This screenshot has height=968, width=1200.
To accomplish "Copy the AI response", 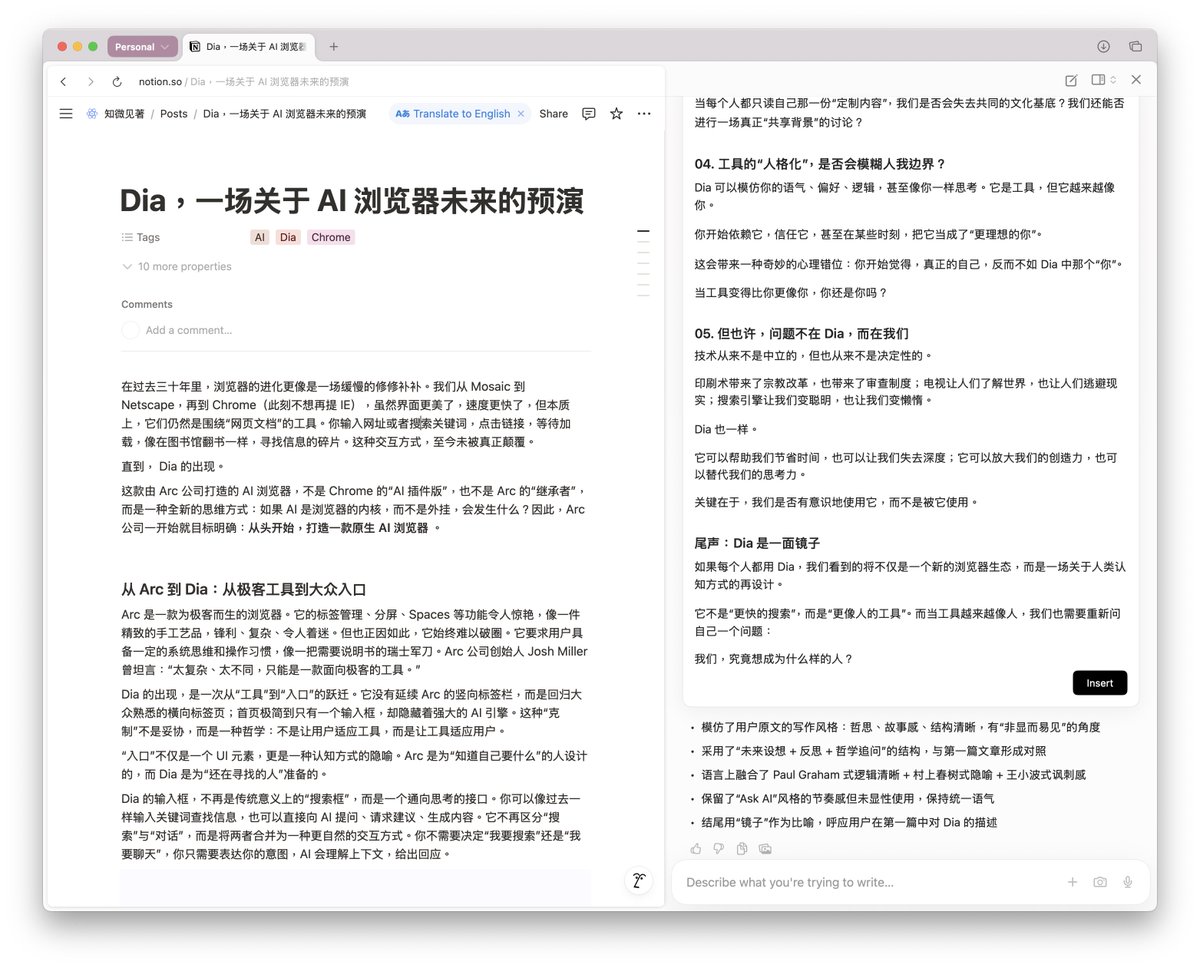I will 742,848.
